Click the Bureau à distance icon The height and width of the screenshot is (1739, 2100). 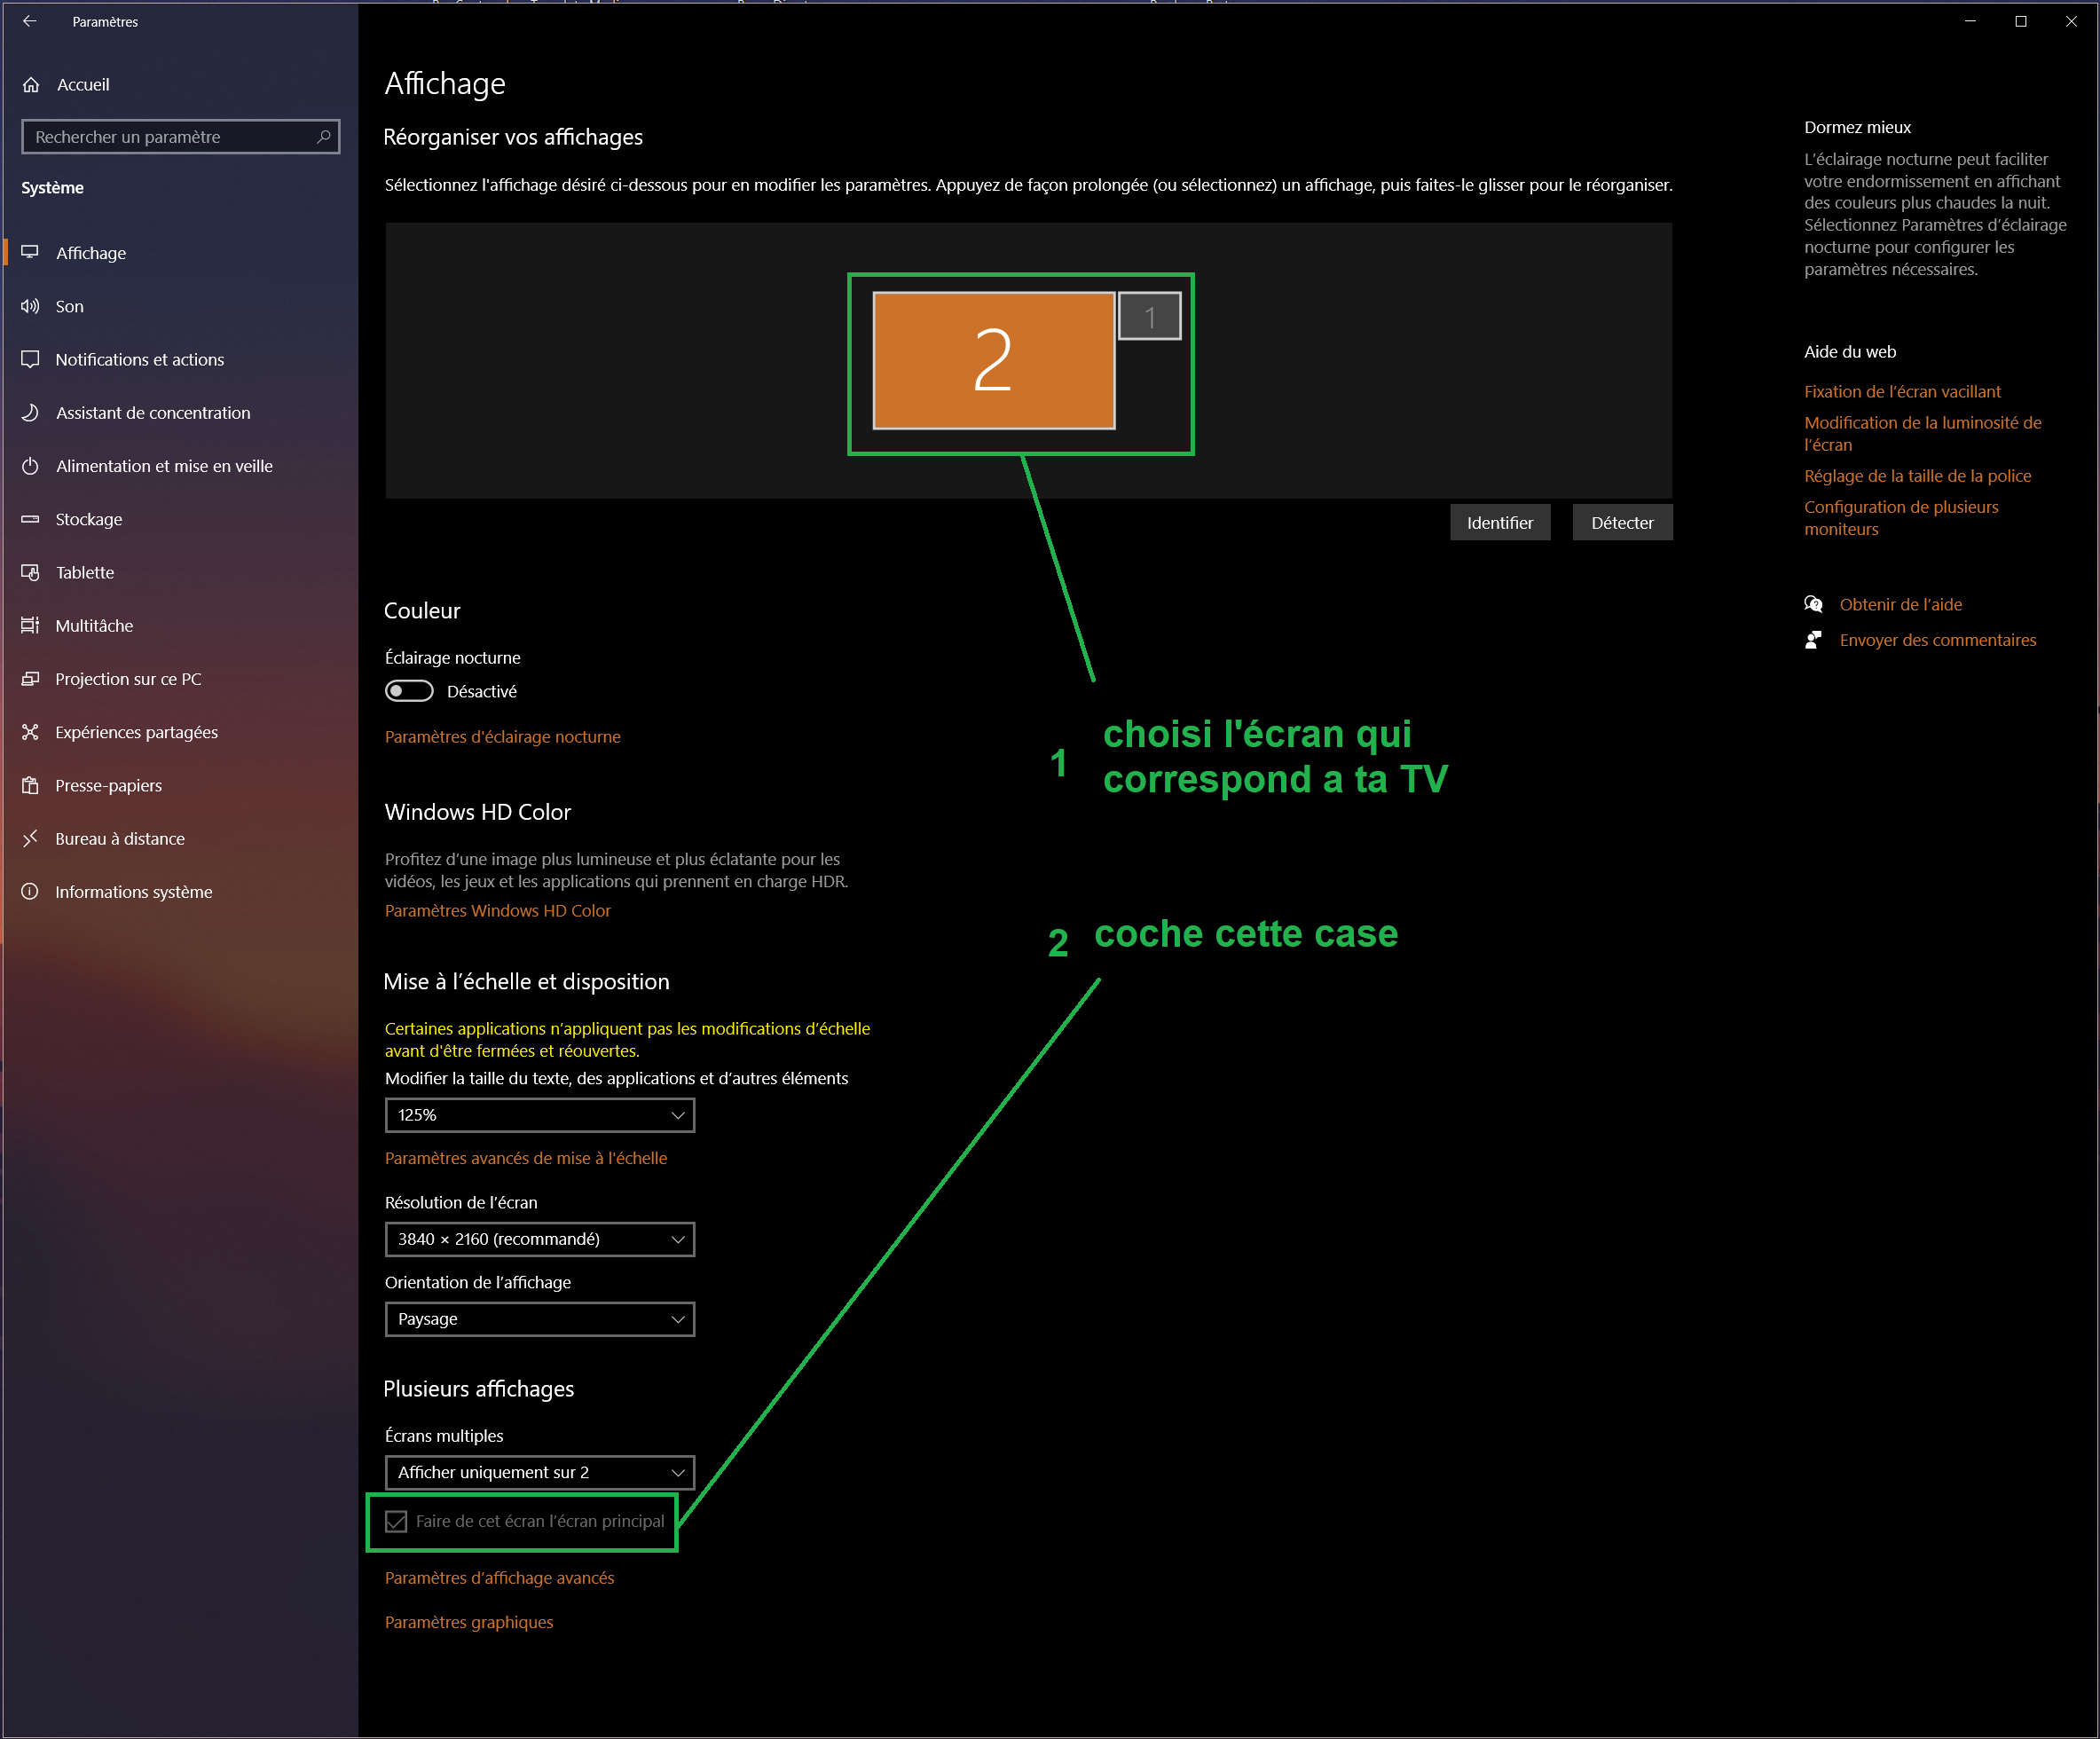30,838
